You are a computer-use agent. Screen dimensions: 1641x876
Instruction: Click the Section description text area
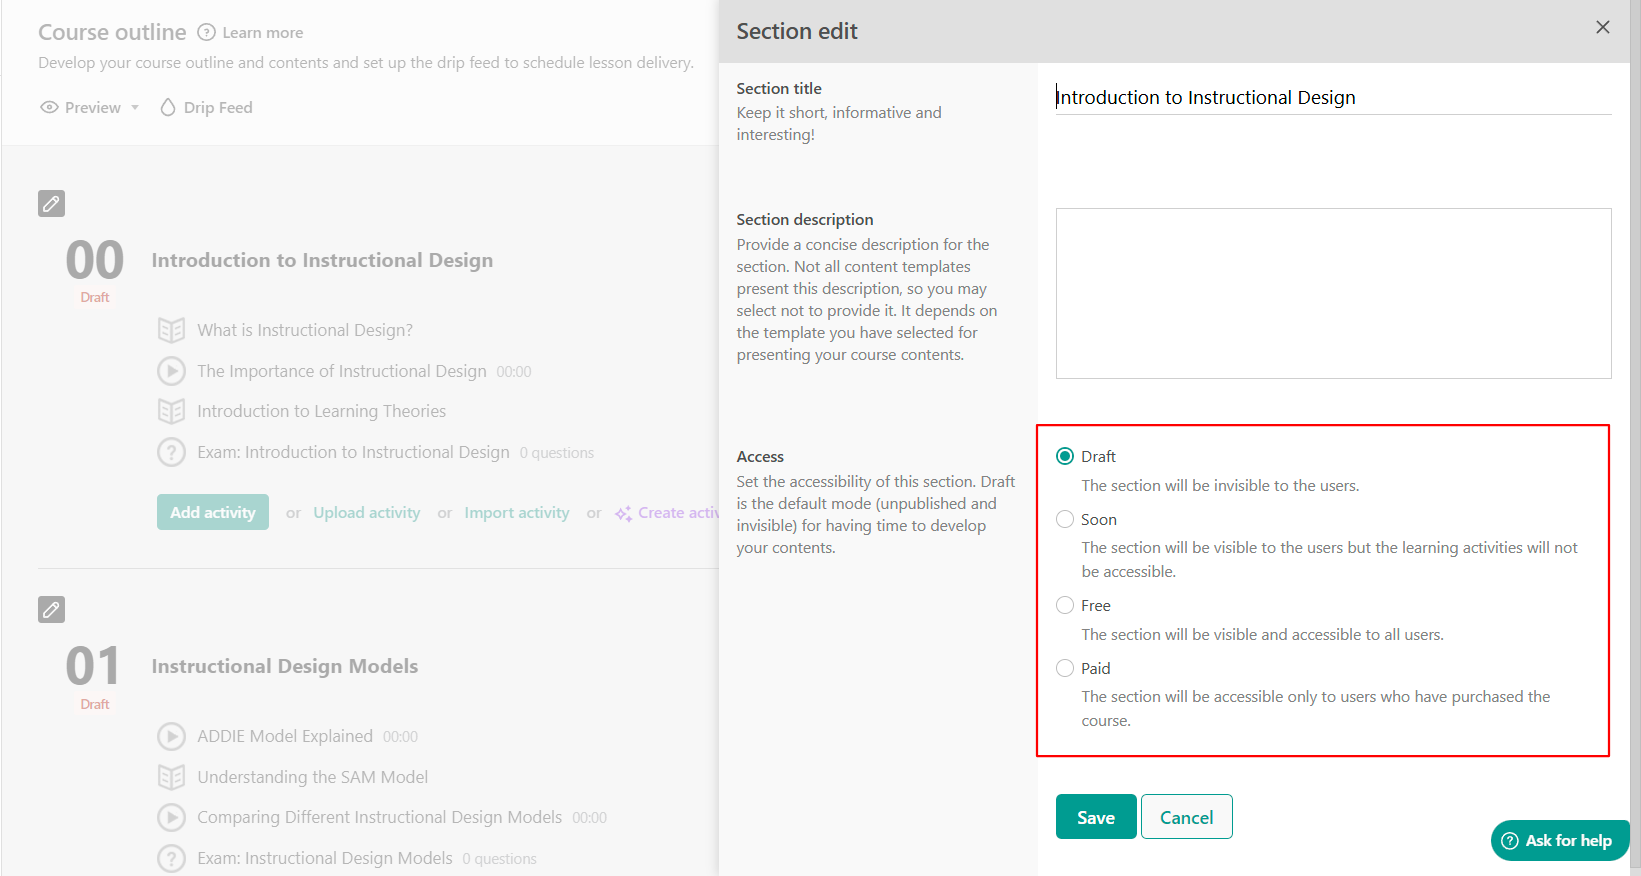point(1333,293)
